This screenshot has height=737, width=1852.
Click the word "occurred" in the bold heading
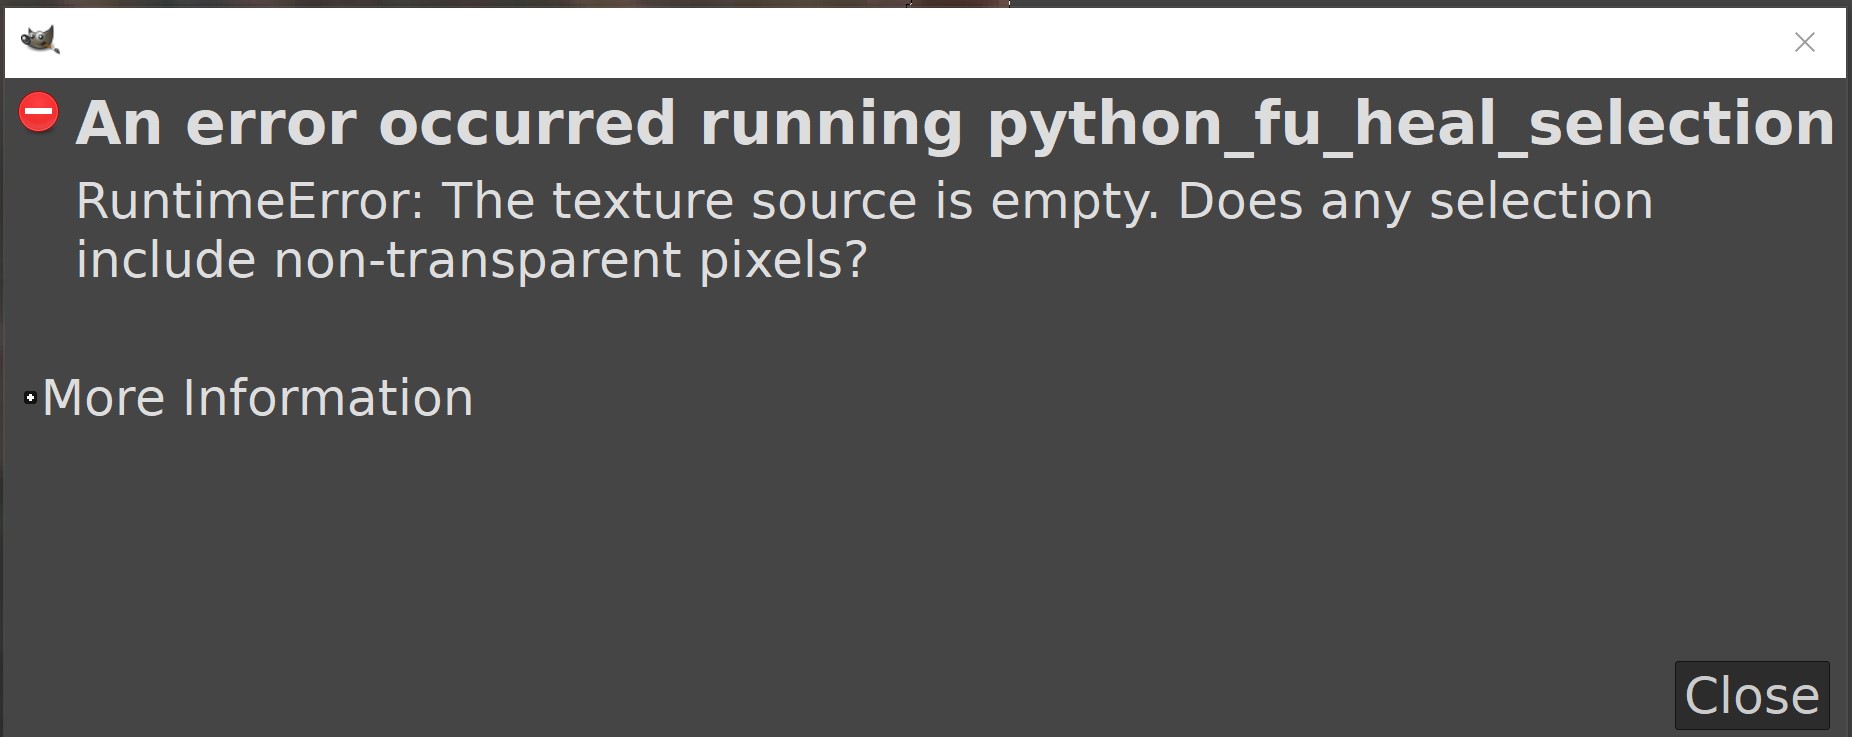[527, 124]
